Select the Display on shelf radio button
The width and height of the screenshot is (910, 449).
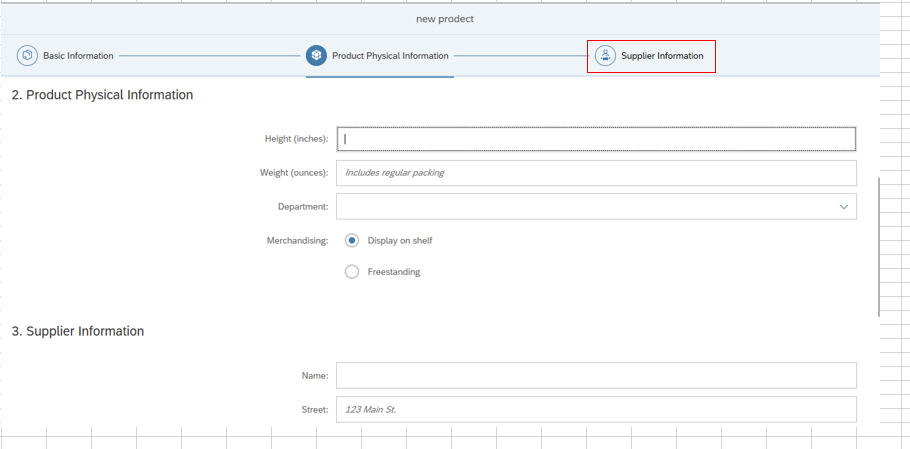tap(352, 240)
